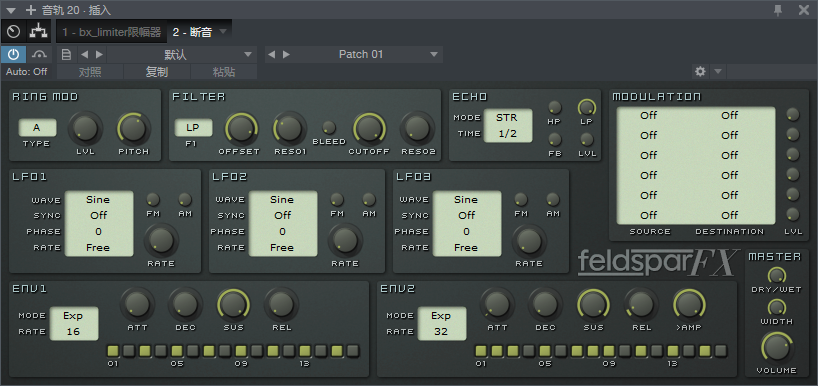Click LFO1 SYNC Off value

tap(98, 215)
